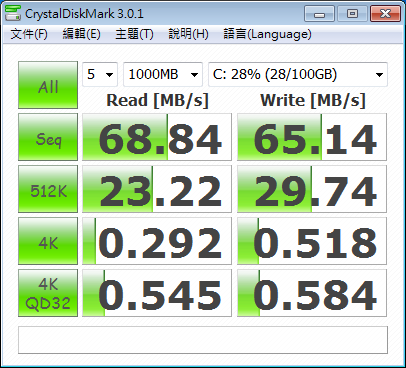Open the 語言(Language) menu
The width and height of the screenshot is (406, 368).
point(267,34)
